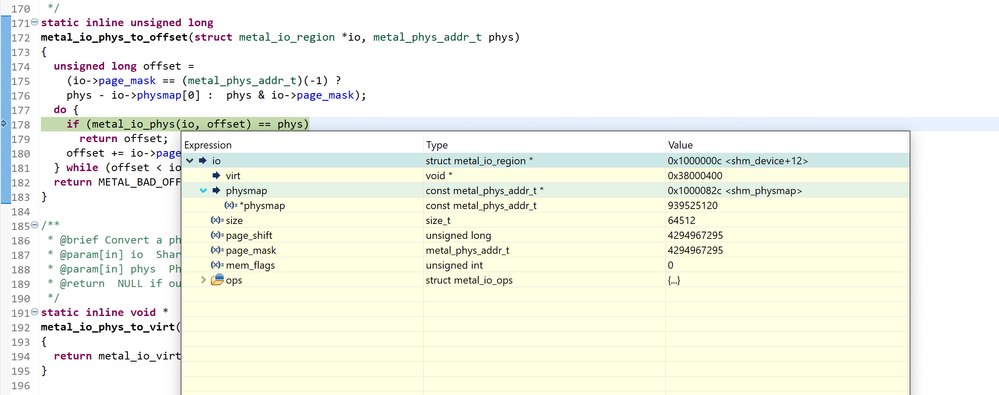This screenshot has width=999, height=395.
Task: Click the type unsigned int
Action: 454,265
